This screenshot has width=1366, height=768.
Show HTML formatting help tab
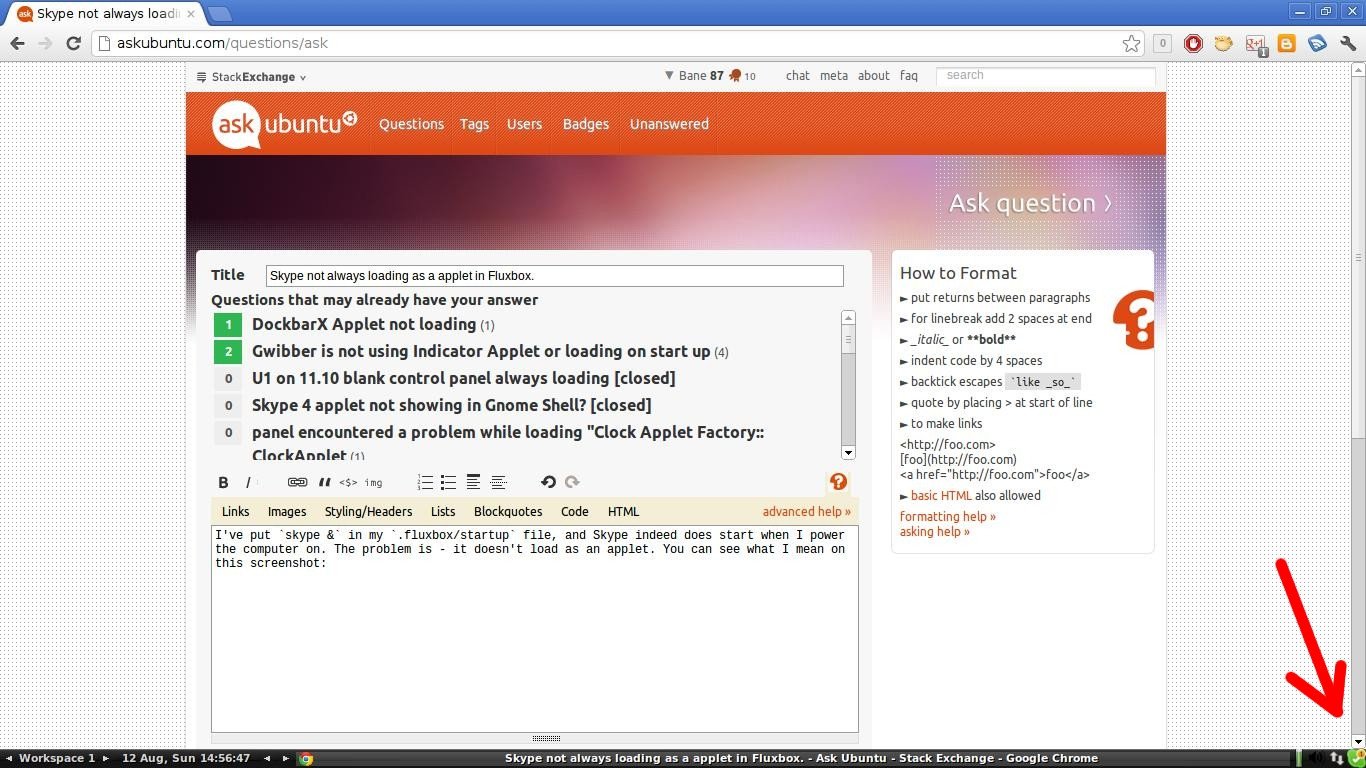pyautogui.click(x=623, y=511)
